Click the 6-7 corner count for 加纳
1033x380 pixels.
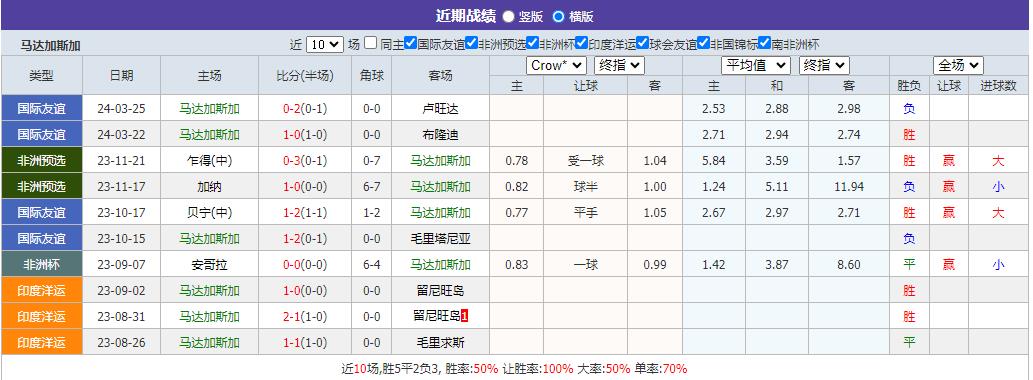[372, 186]
